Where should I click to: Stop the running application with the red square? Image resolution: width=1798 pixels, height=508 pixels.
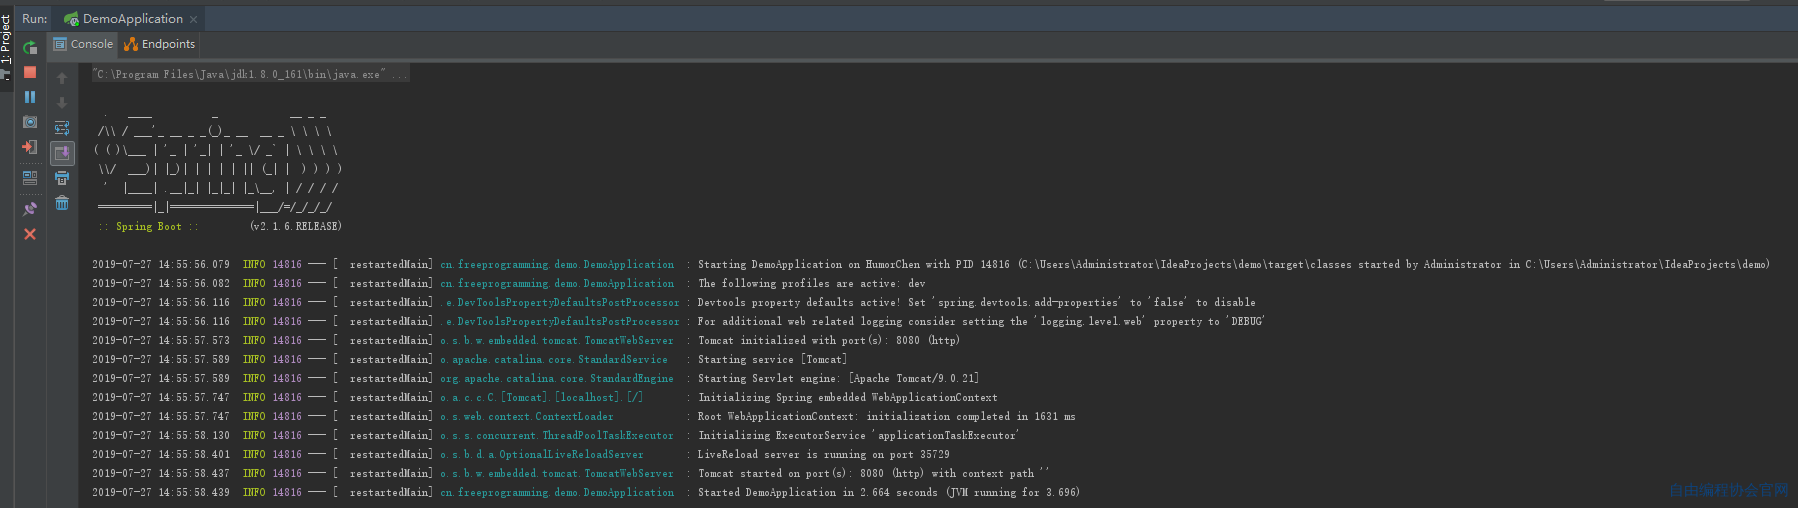point(30,72)
